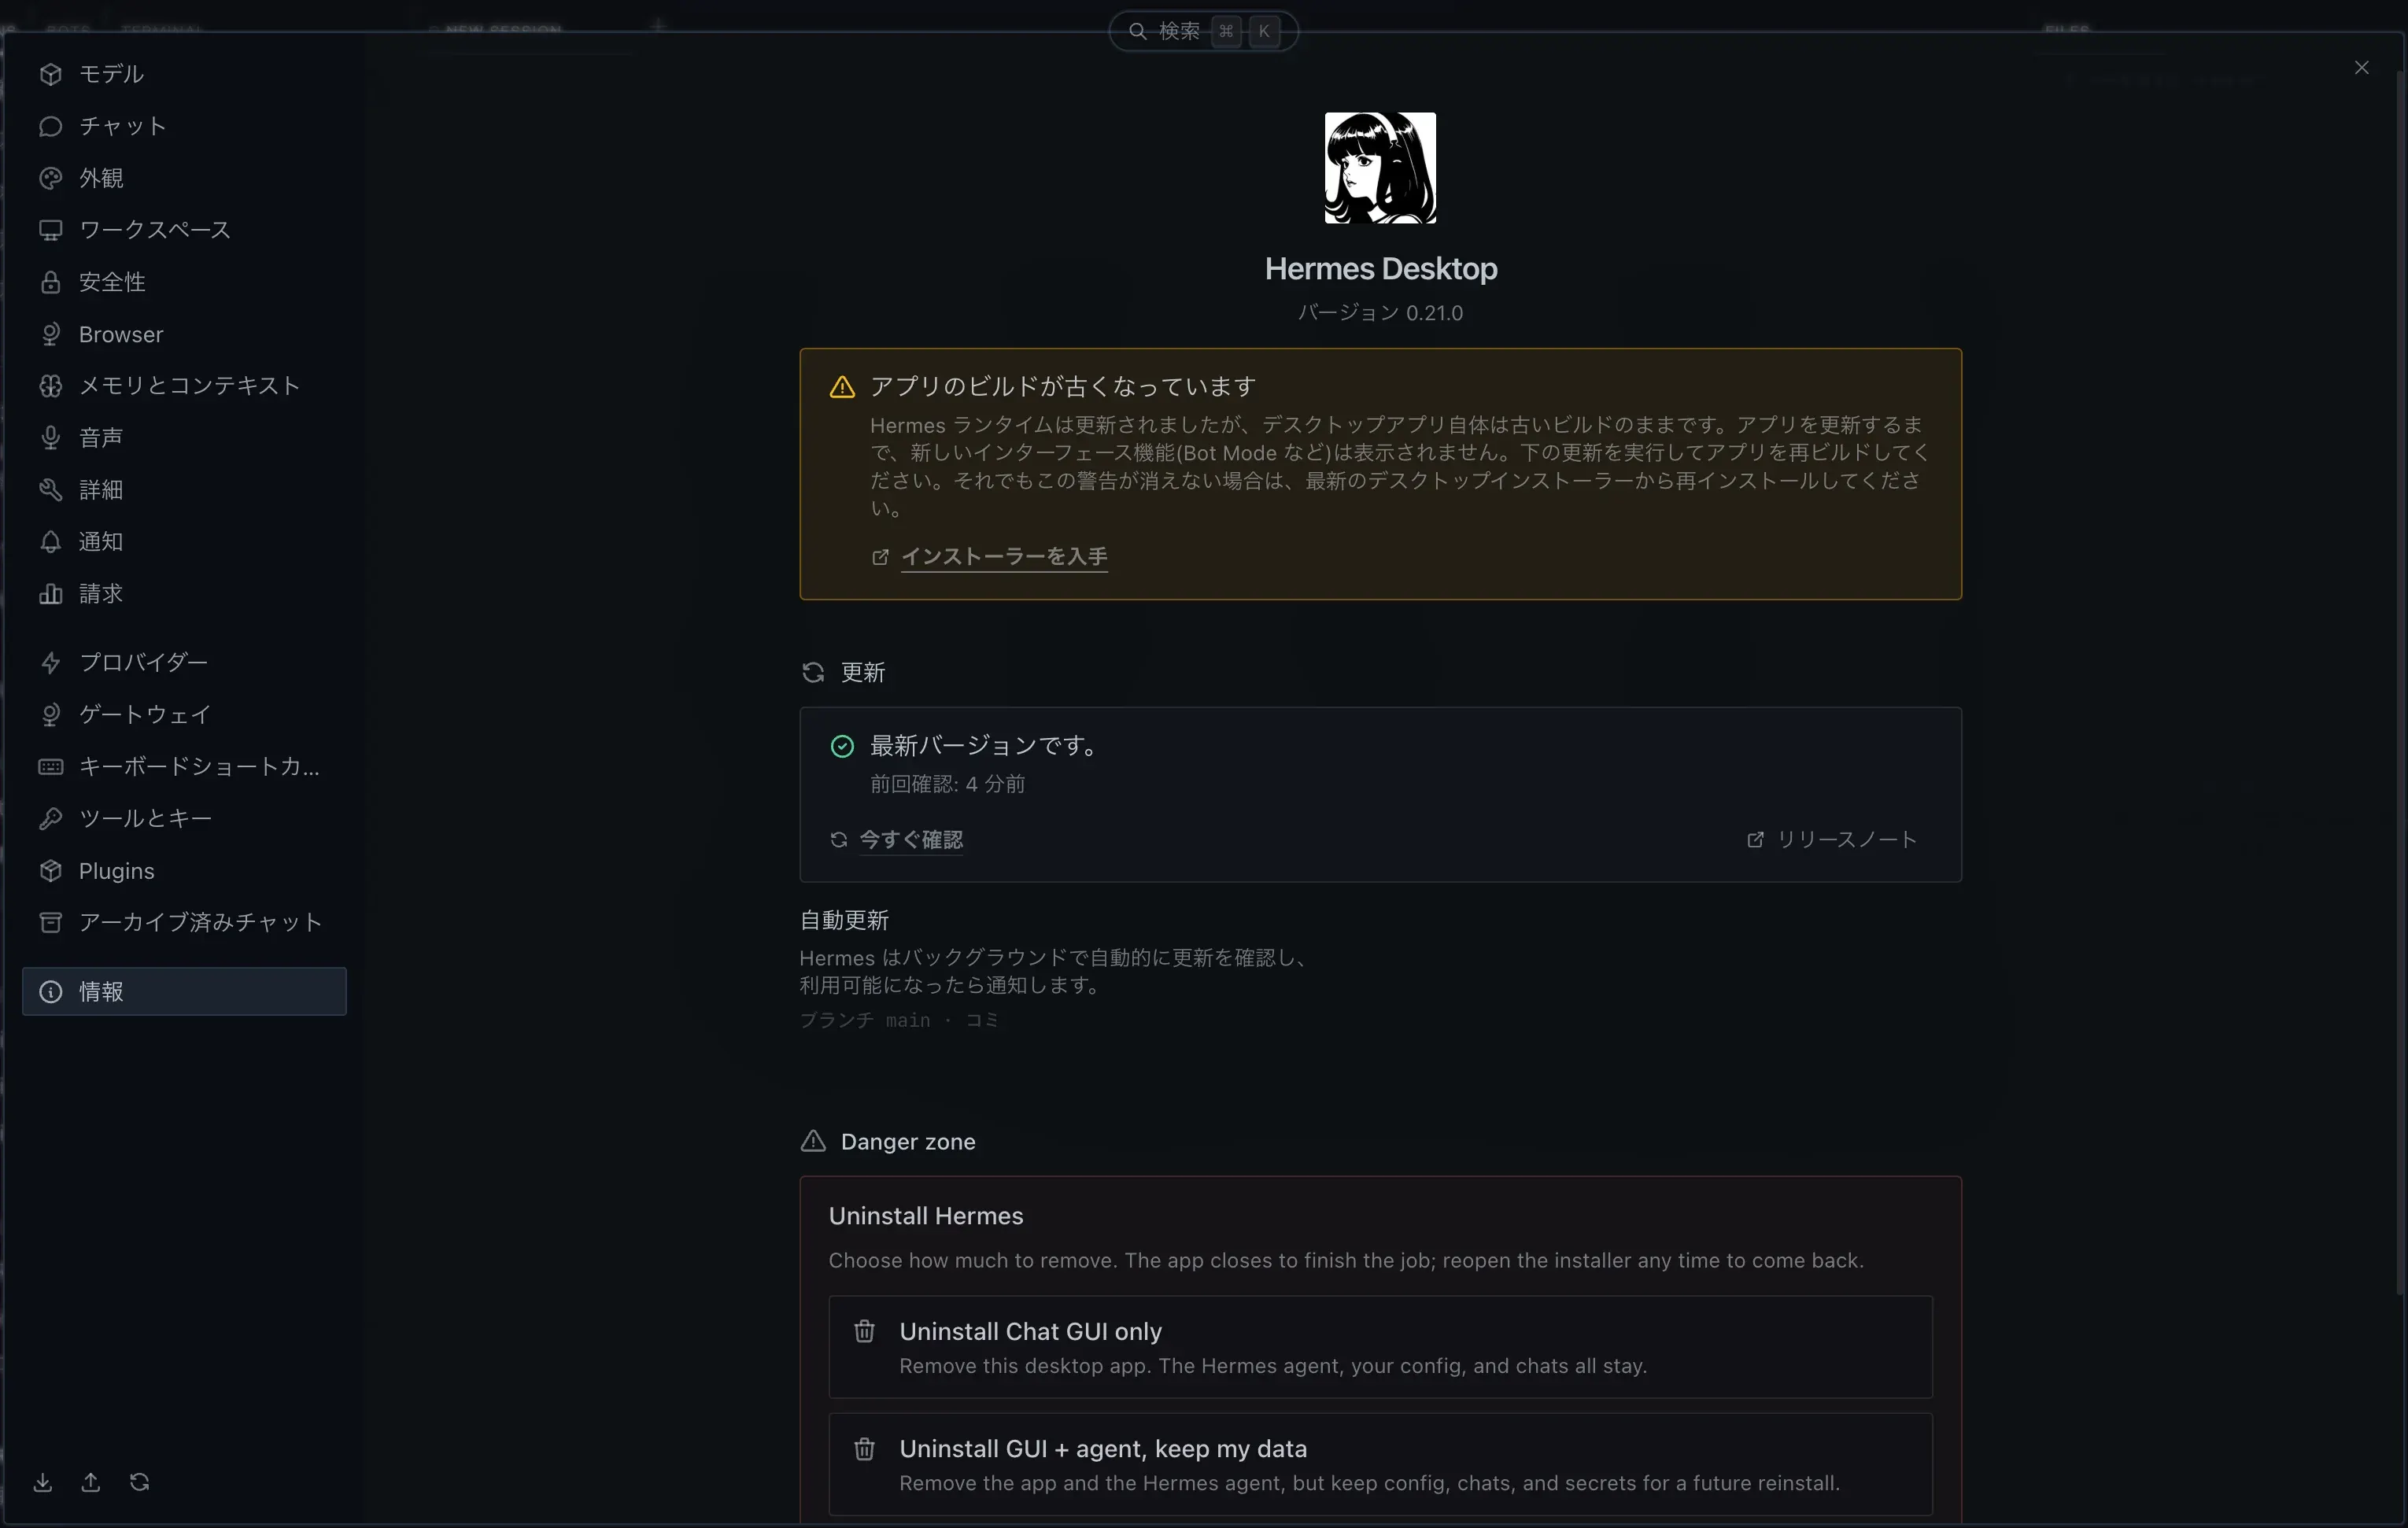
Task: Click the バージョン 0.21.0 text
Action: tap(1380, 313)
